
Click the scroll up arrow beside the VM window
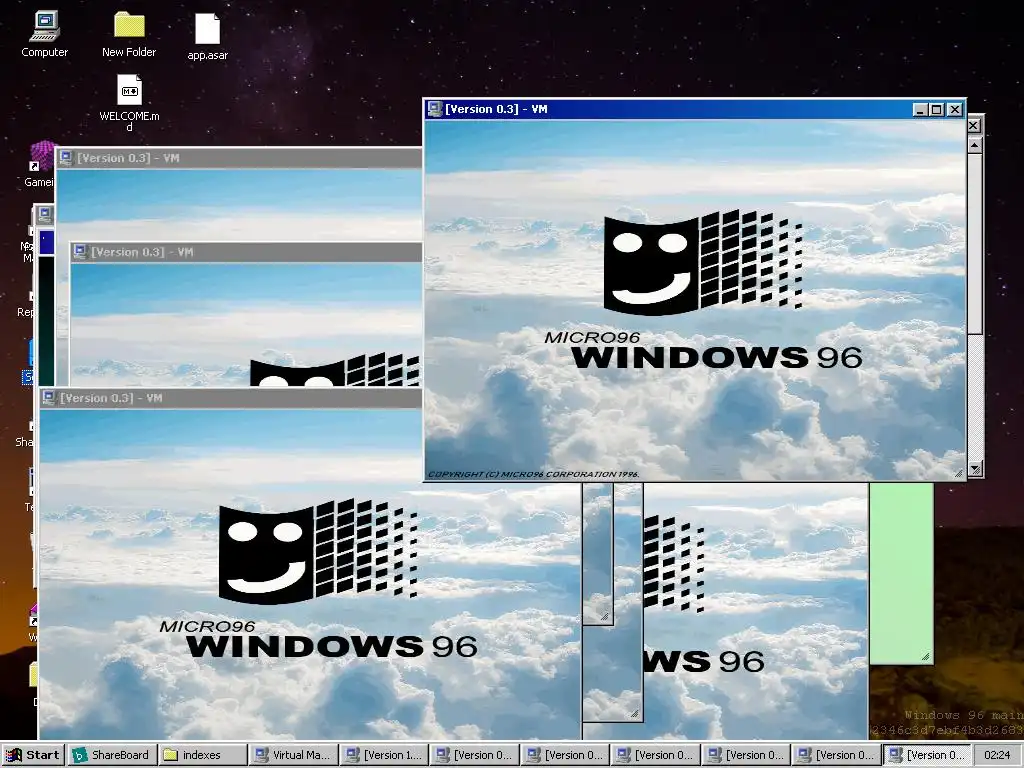tap(974, 145)
